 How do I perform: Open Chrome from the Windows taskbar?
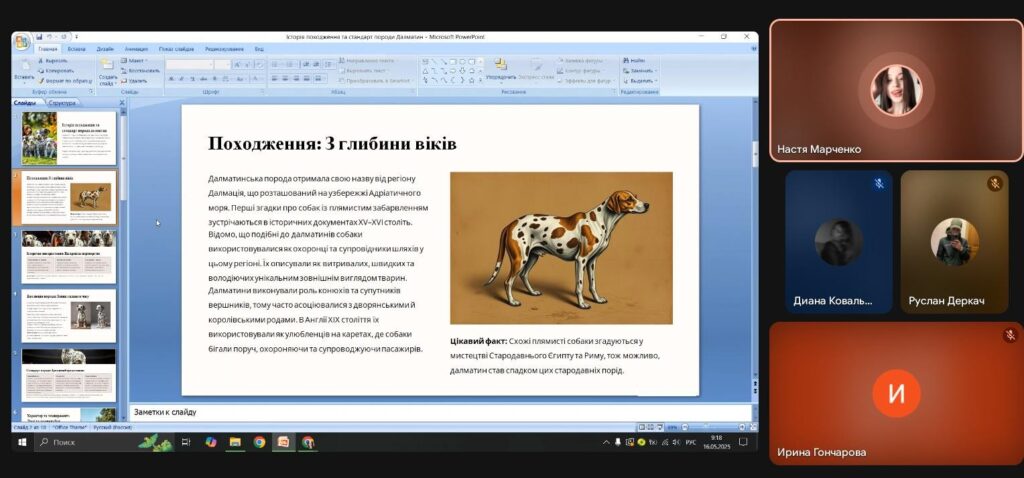tap(259, 441)
